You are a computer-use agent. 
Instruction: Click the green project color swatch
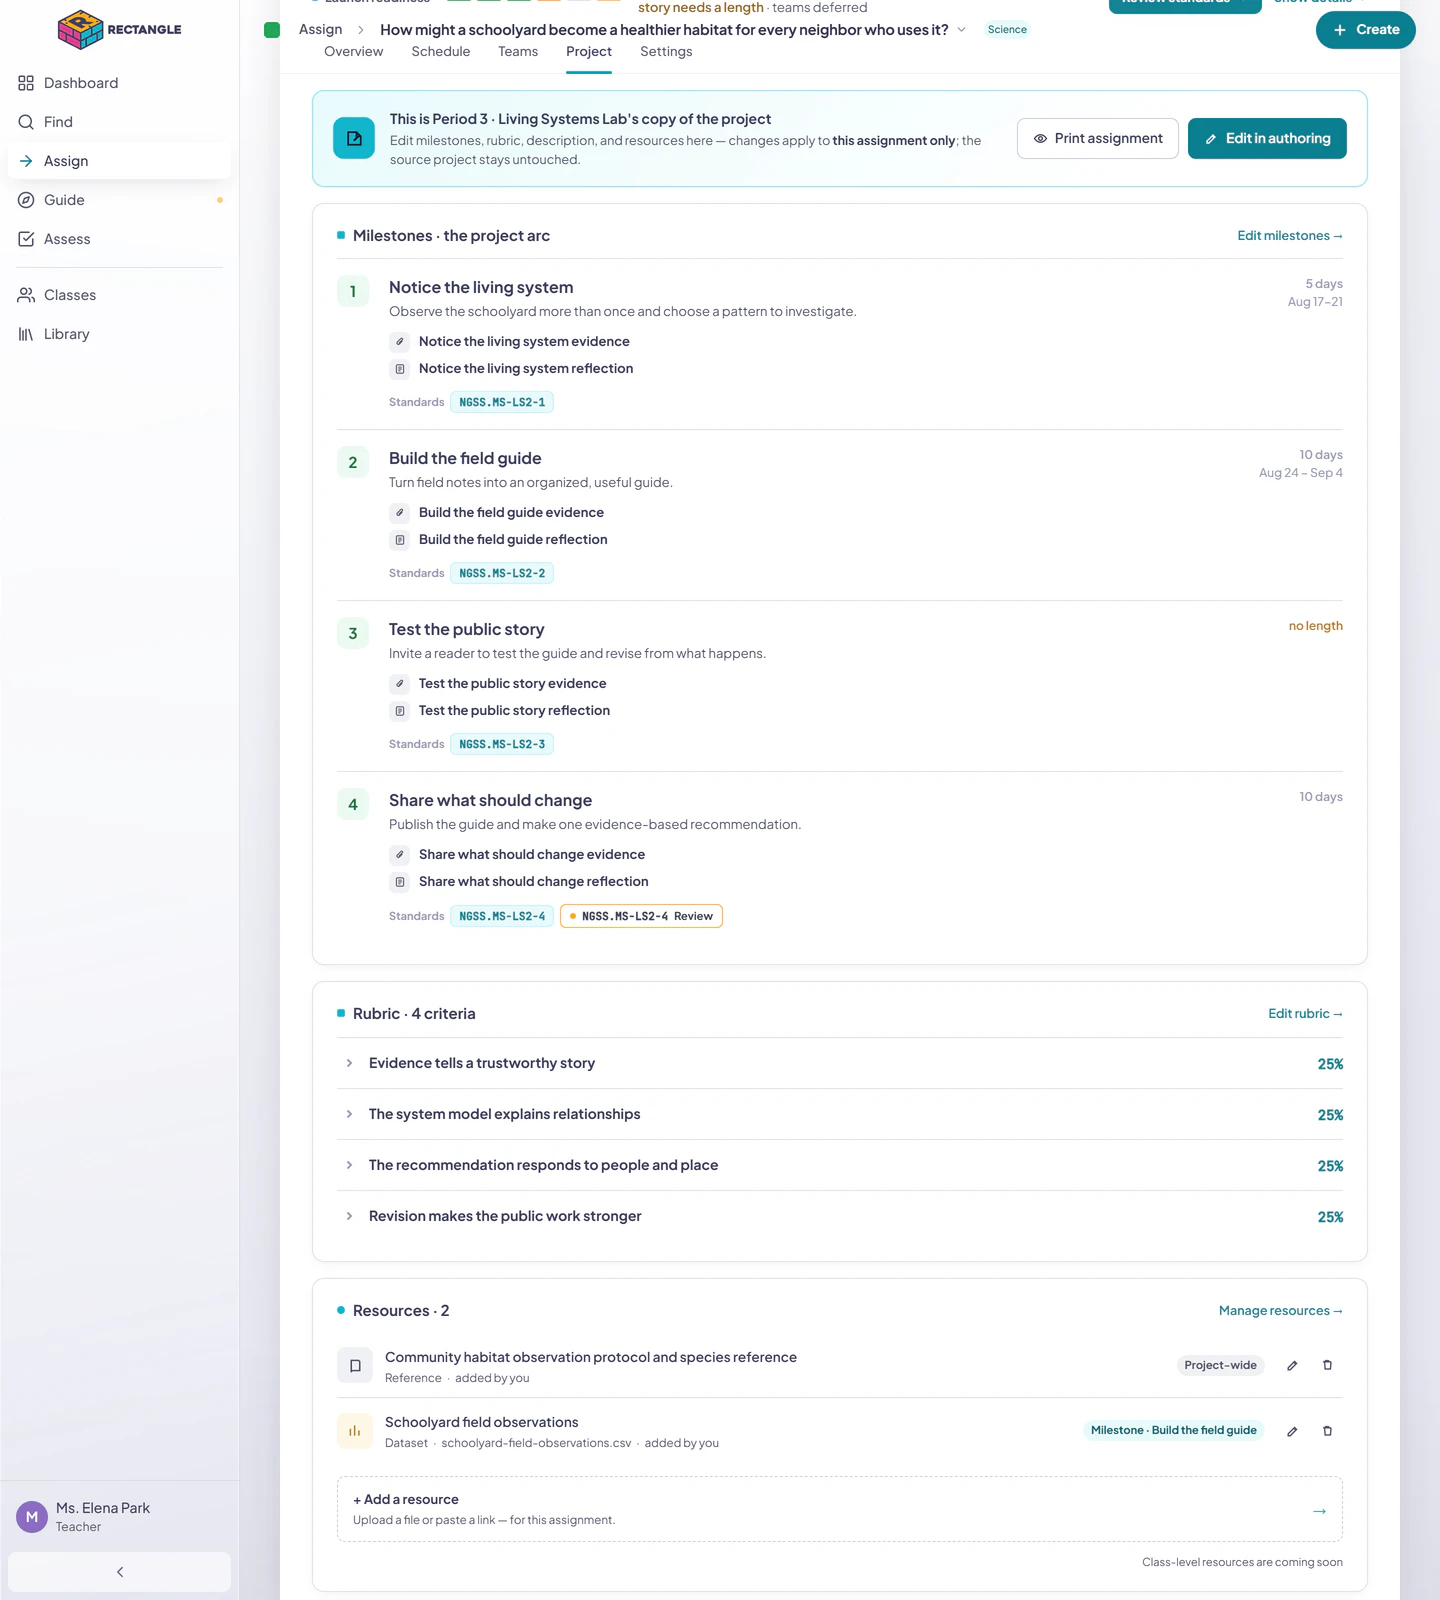coord(272,30)
